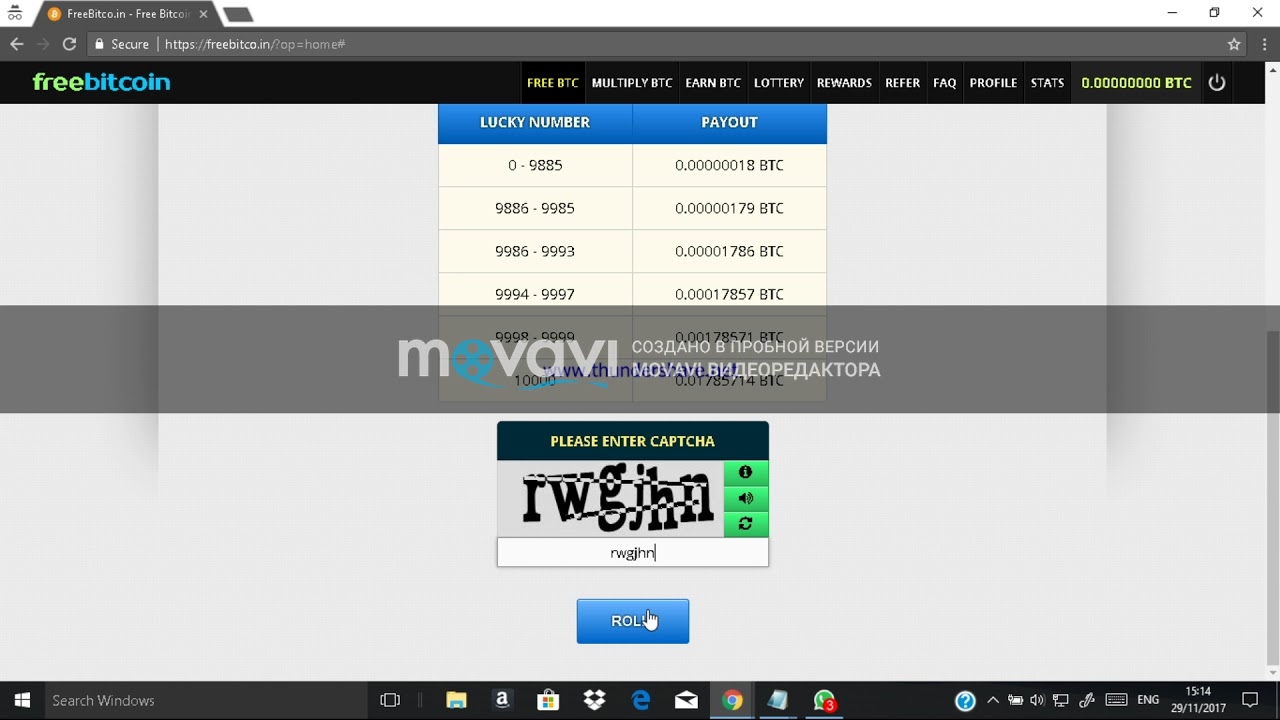
Task: Focus the captcha text input field
Action: pyautogui.click(x=633, y=552)
